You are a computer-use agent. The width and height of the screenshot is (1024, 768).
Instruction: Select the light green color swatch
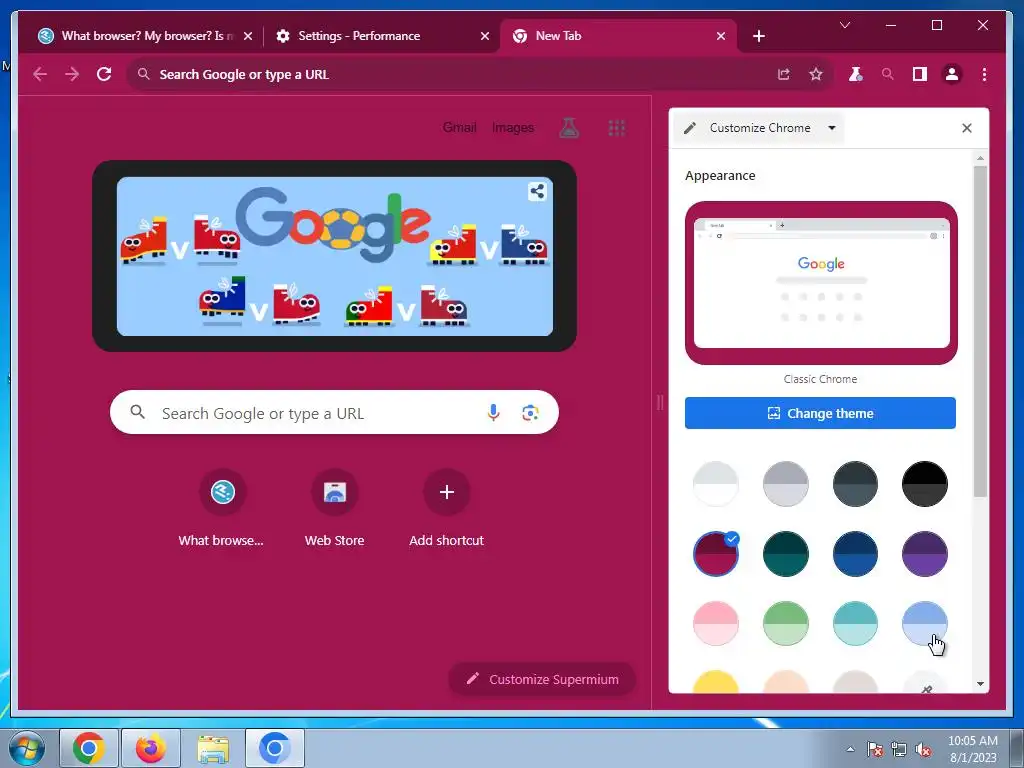(x=786, y=624)
